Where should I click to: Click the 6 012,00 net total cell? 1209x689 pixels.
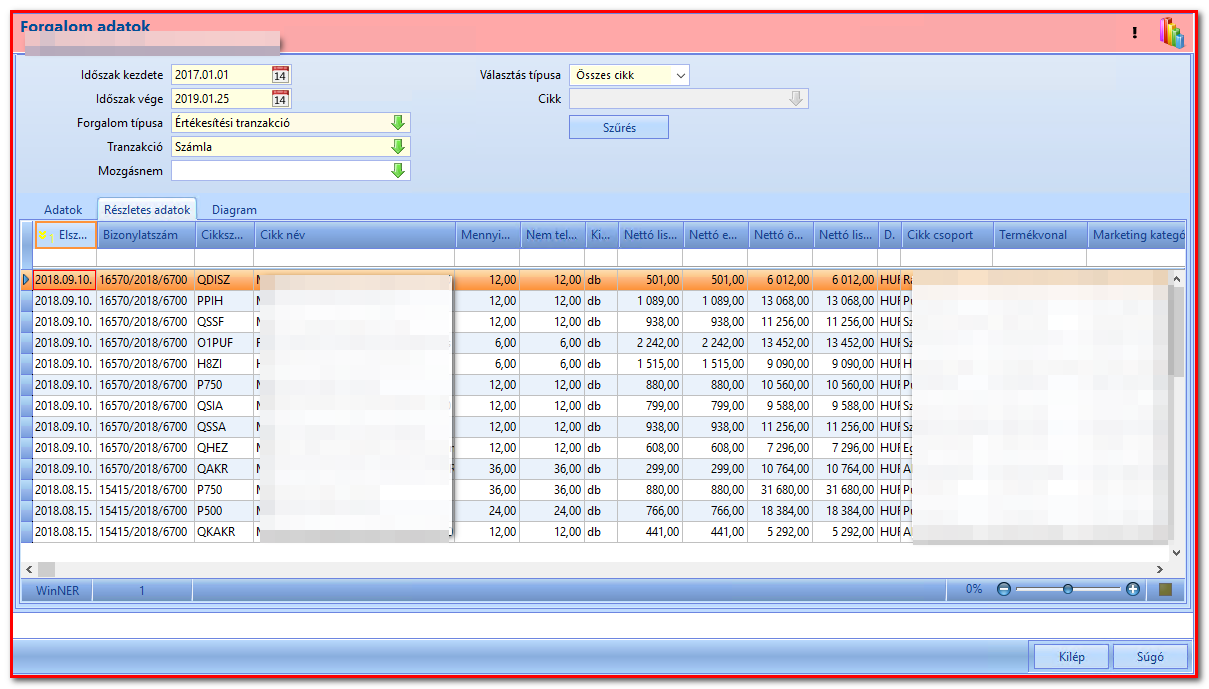pos(780,280)
